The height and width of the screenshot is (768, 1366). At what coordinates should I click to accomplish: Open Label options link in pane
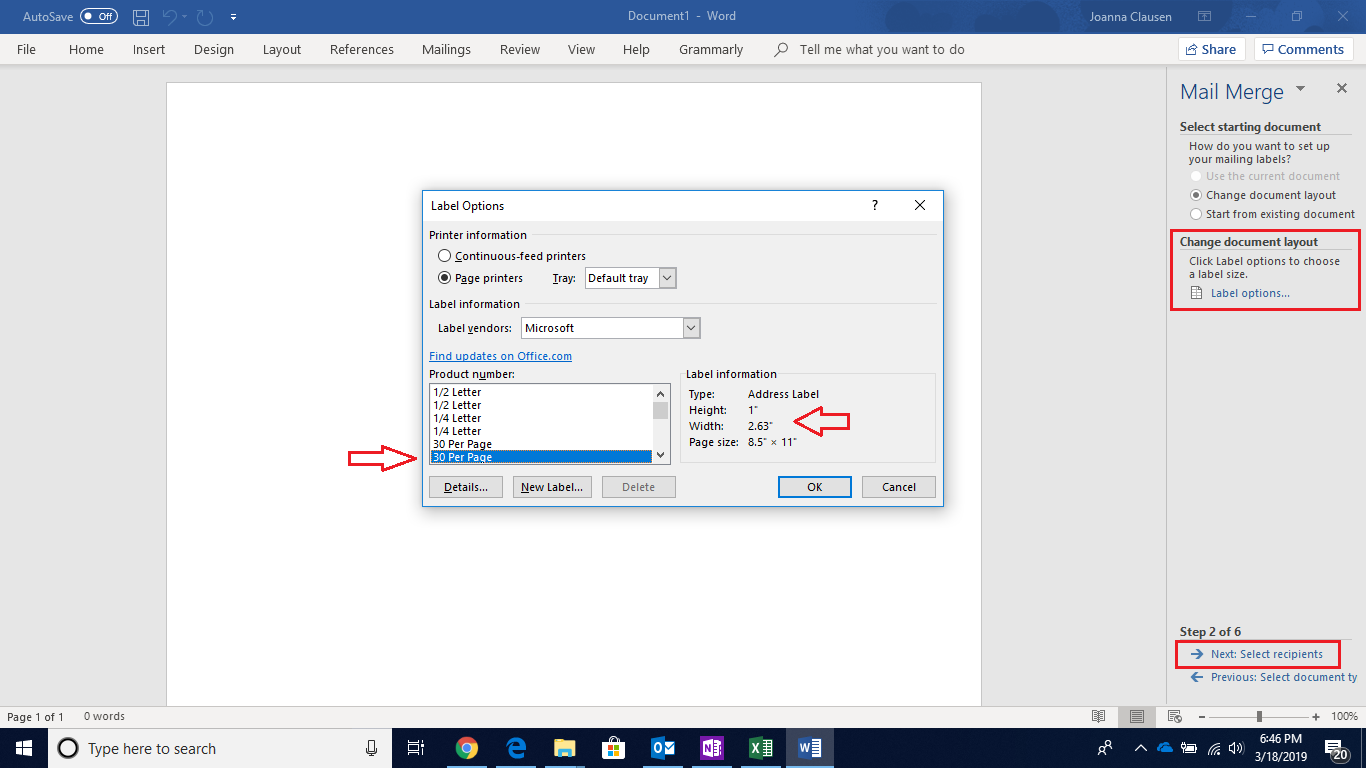1250,293
